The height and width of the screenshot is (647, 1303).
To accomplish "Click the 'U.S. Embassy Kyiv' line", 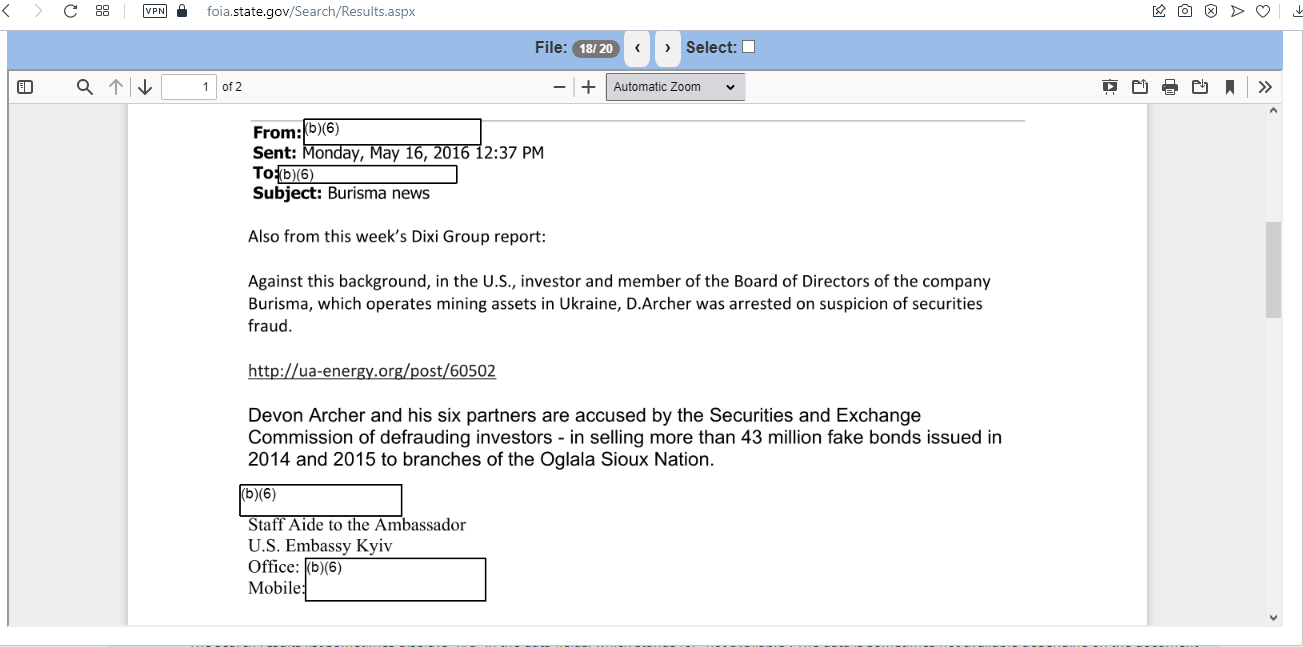I will point(320,546).
